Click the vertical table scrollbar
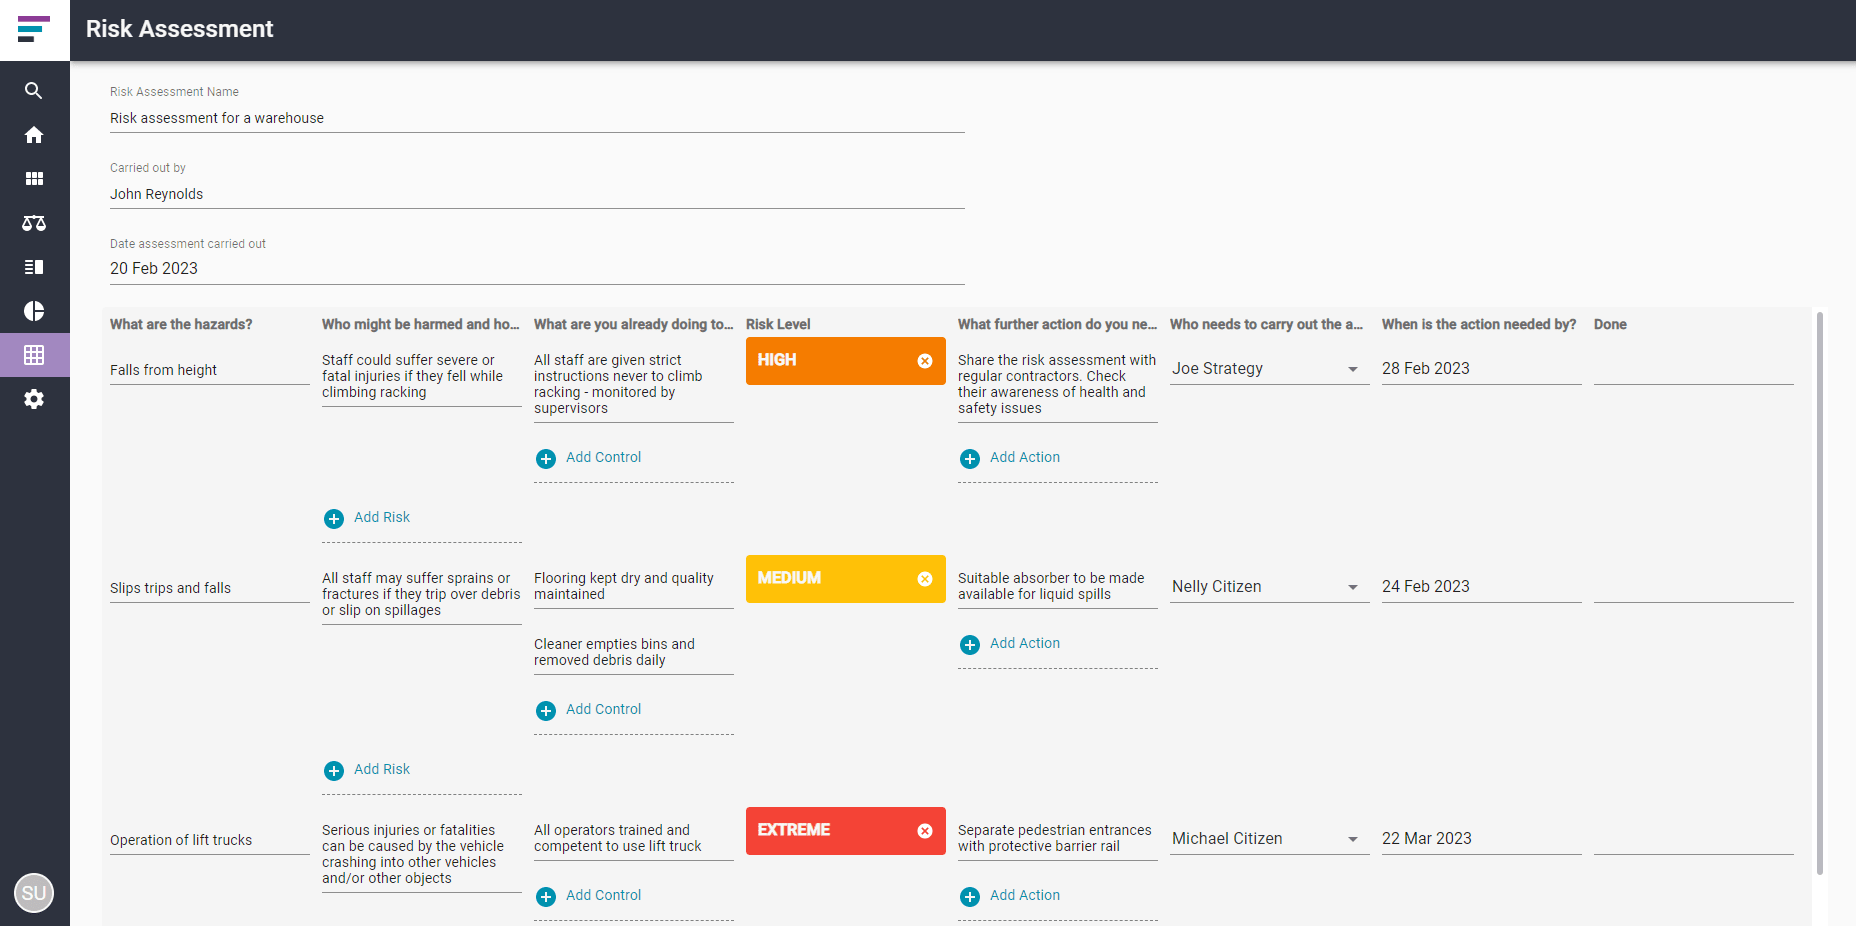The width and height of the screenshot is (1856, 926). tap(1820, 593)
